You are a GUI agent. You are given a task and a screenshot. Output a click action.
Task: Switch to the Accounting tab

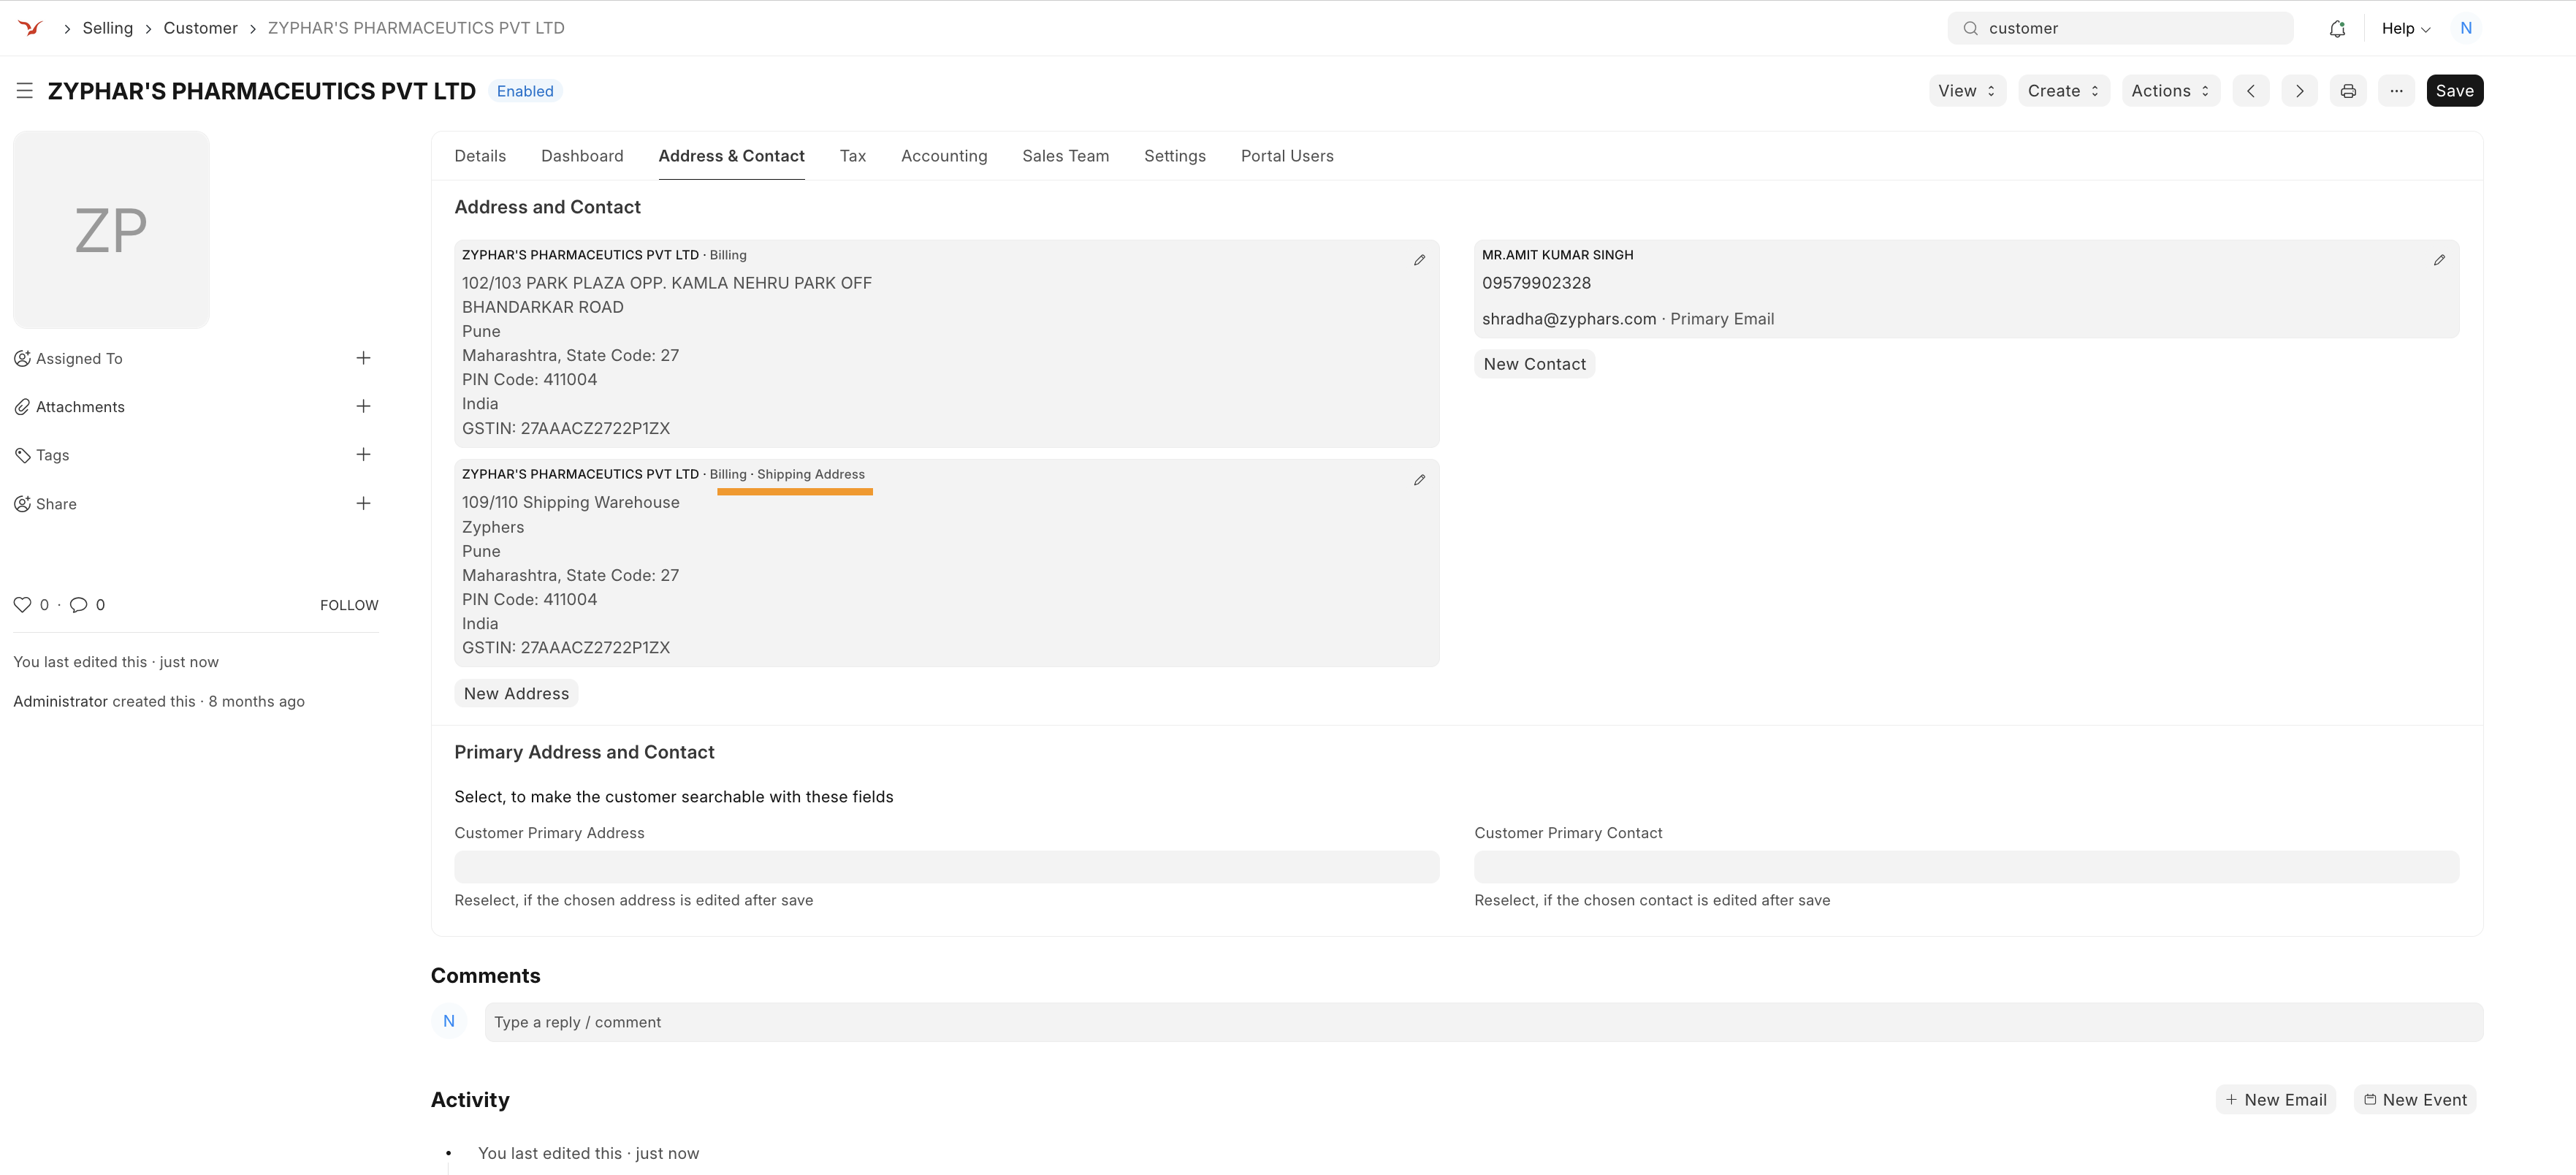944,156
